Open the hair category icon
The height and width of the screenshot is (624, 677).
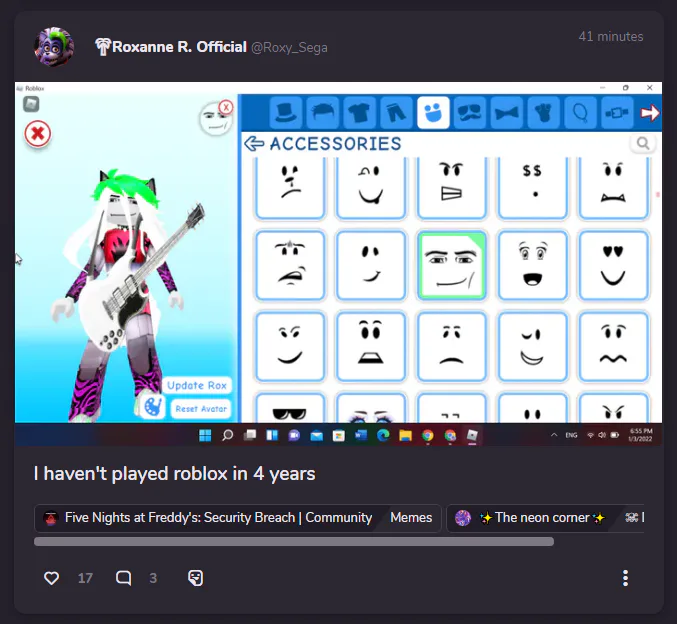point(323,113)
